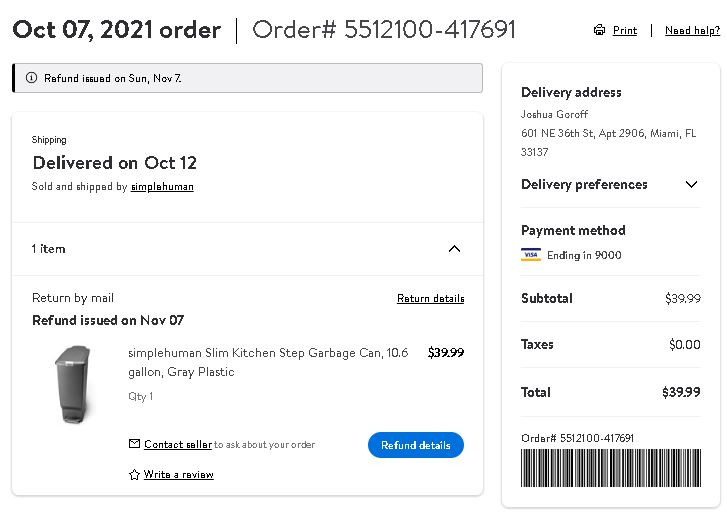Click the Refund issued on Sun, Nov 7 banner
Viewport: 727px width, 524px height.
(x=248, y=78)
